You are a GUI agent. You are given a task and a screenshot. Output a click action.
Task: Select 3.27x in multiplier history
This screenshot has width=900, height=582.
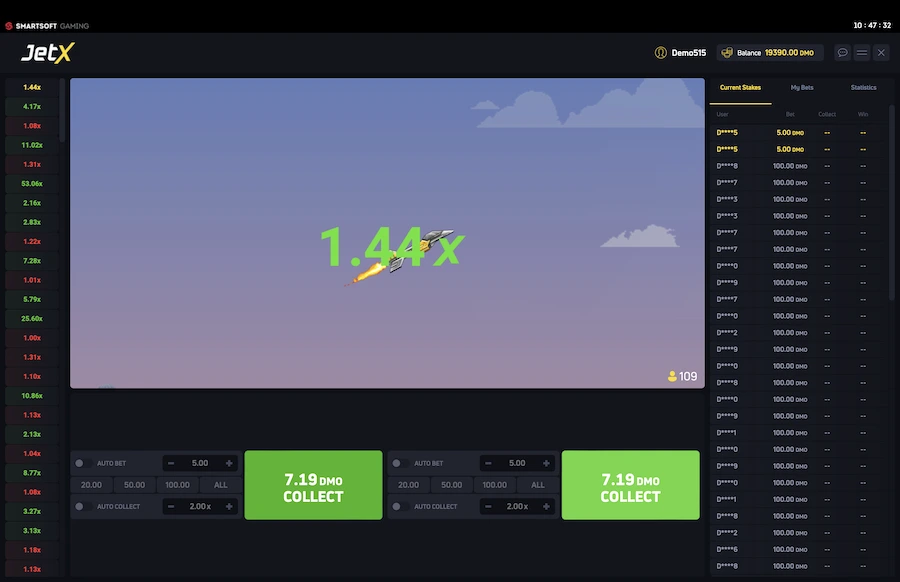(32, 511)
